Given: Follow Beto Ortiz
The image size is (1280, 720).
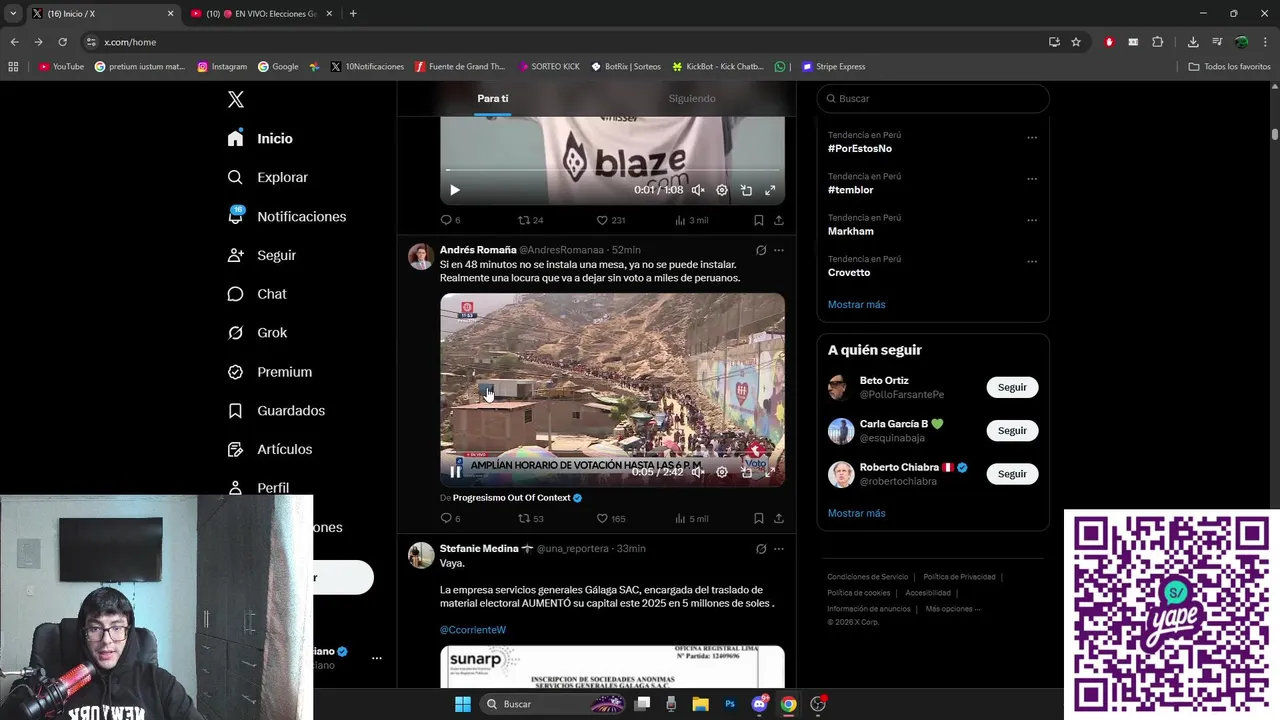Looking at the screenshot, I should 1012,387.
